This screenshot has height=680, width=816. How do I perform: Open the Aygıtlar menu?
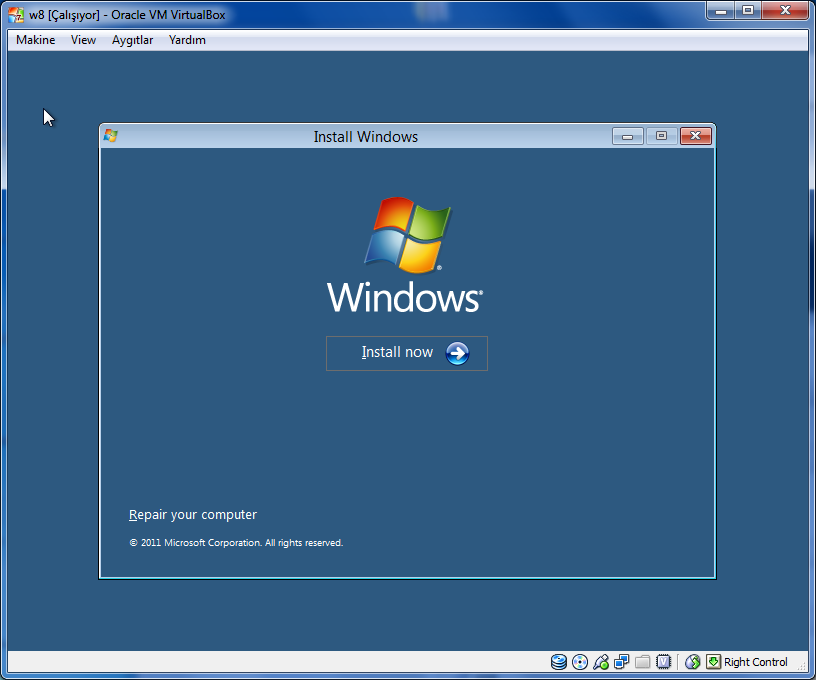[132, 40]
